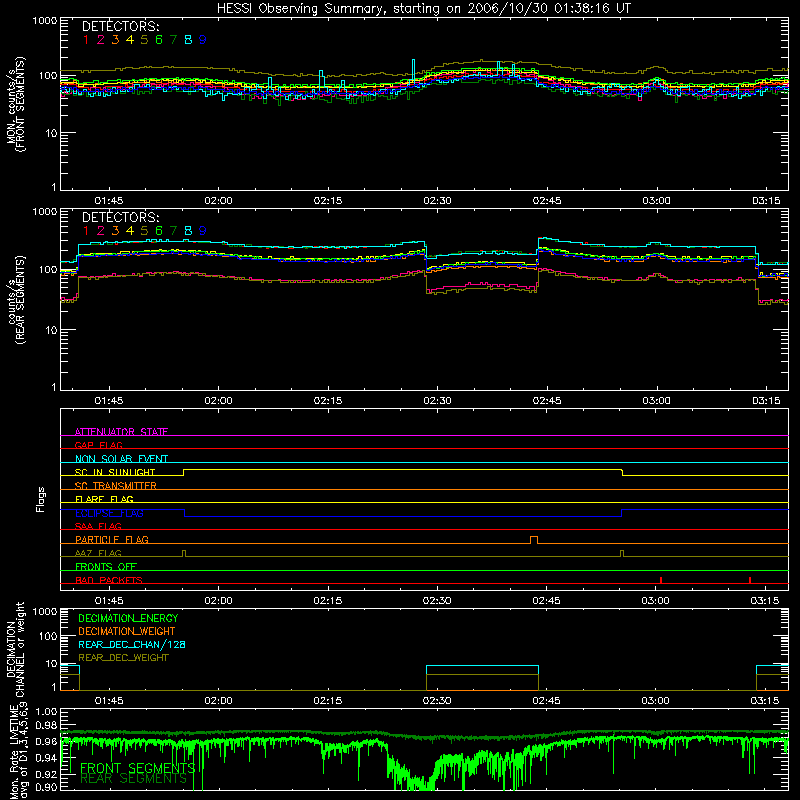Click blue detector 9 in front segments legend

(203, 40)
